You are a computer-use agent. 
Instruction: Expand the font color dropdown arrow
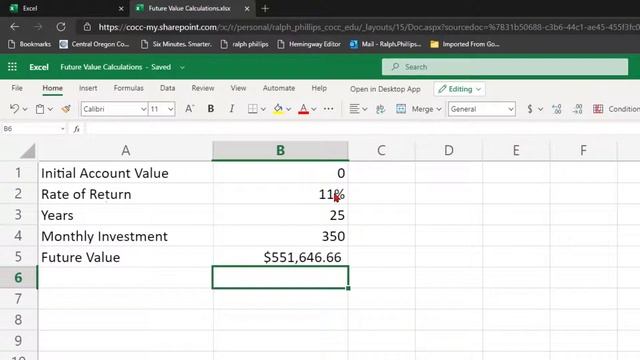(x=314, y=109)
